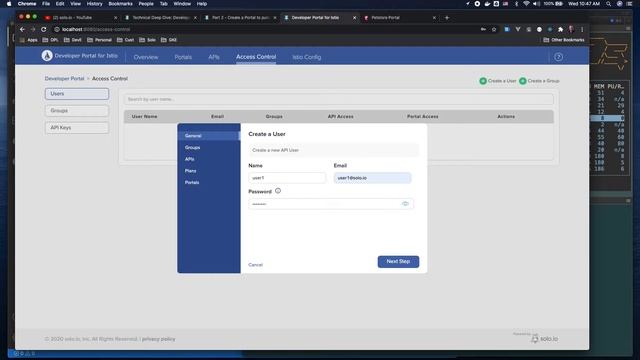Select the Groups sidebar section

(x=77, y=111)
